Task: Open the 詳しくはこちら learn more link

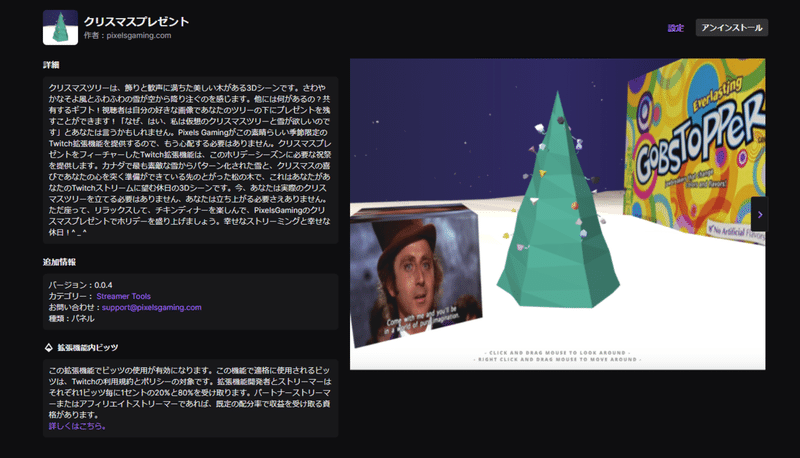Action: (x=77, y=426)
